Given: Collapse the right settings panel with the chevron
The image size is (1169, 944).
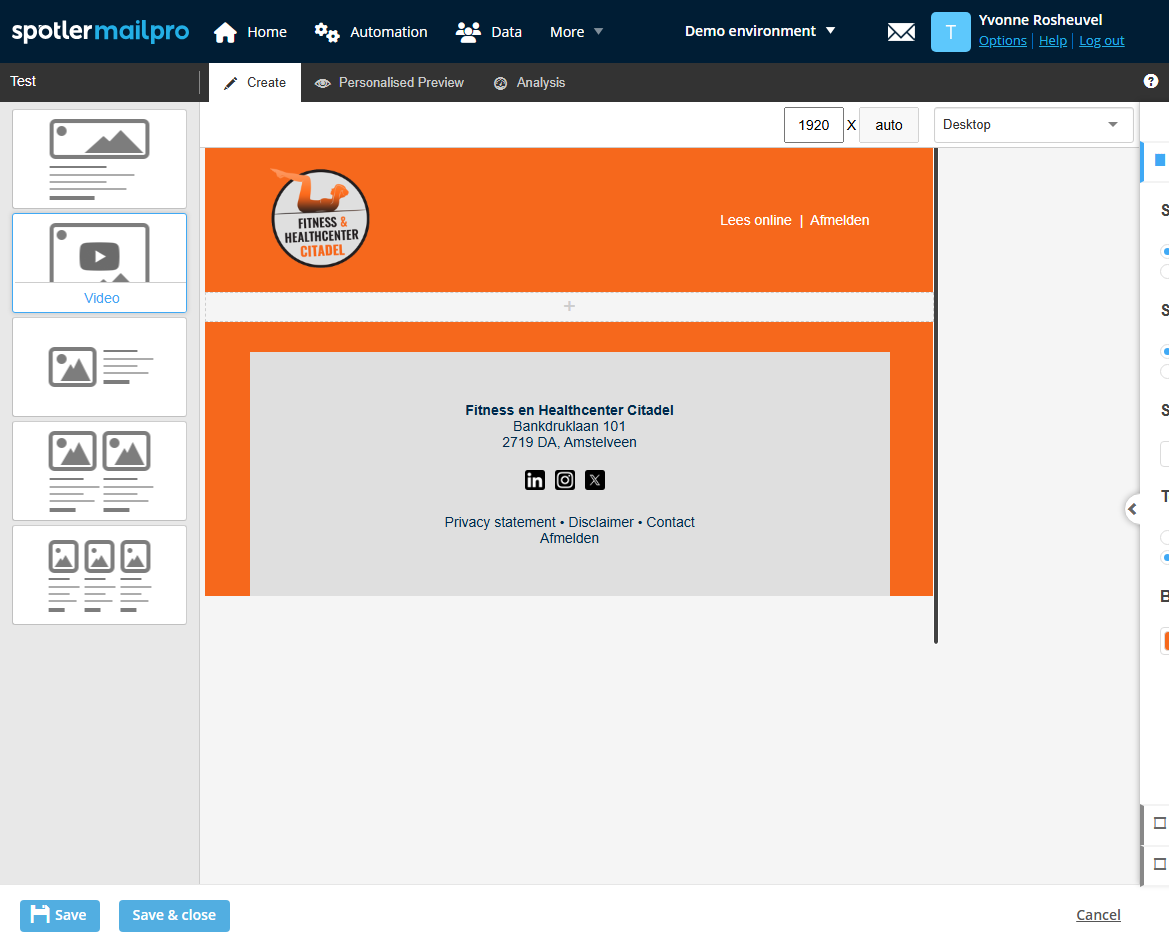Looking at the screenshot, I should tap(1132, 509).
